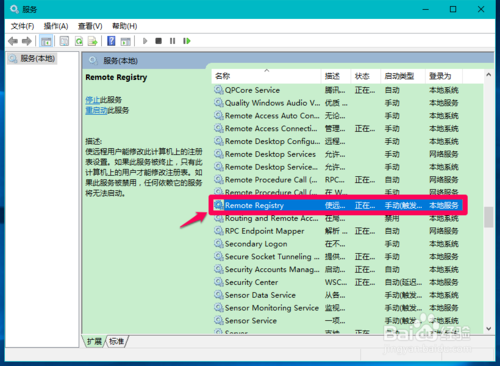500x366 pixels.
Task: Click the show/hide action pane icon
Action: pyautogui.click(x=125, y=41)
